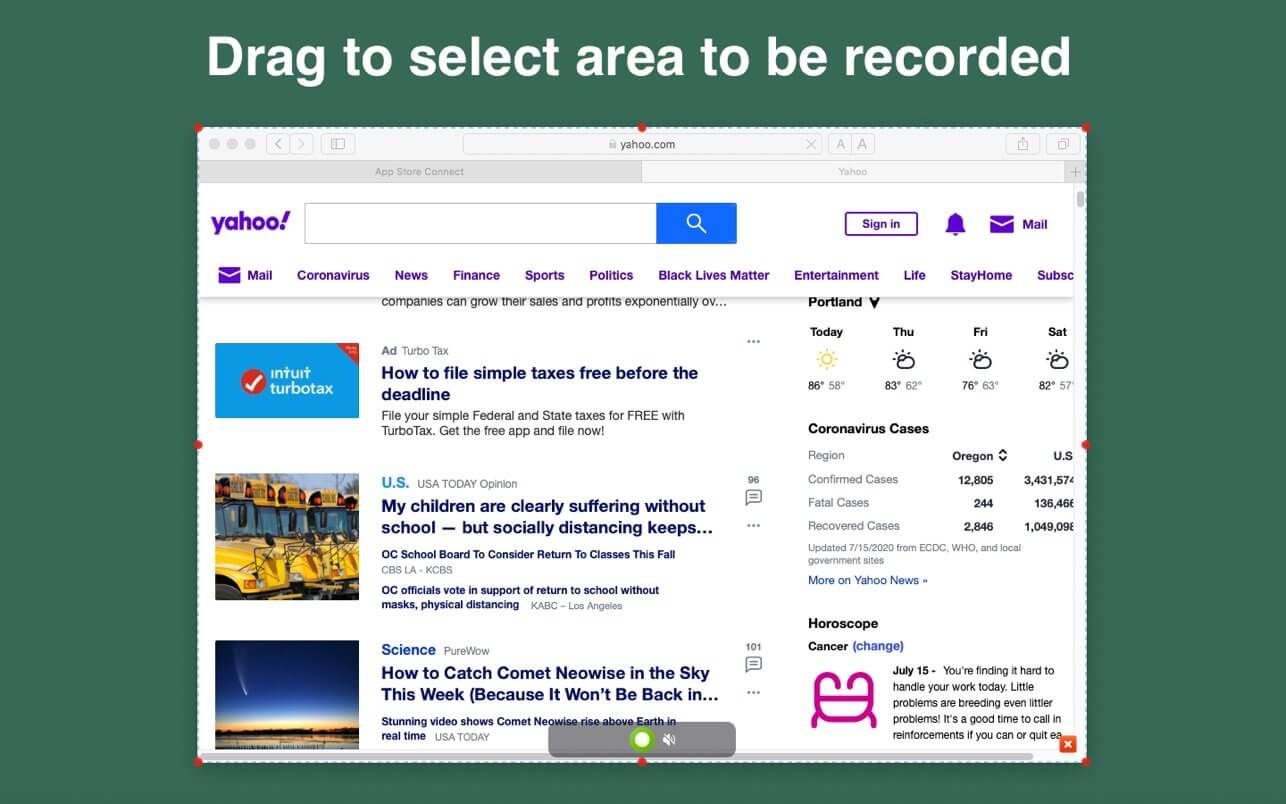Go to the Finance section

(476, 275)
